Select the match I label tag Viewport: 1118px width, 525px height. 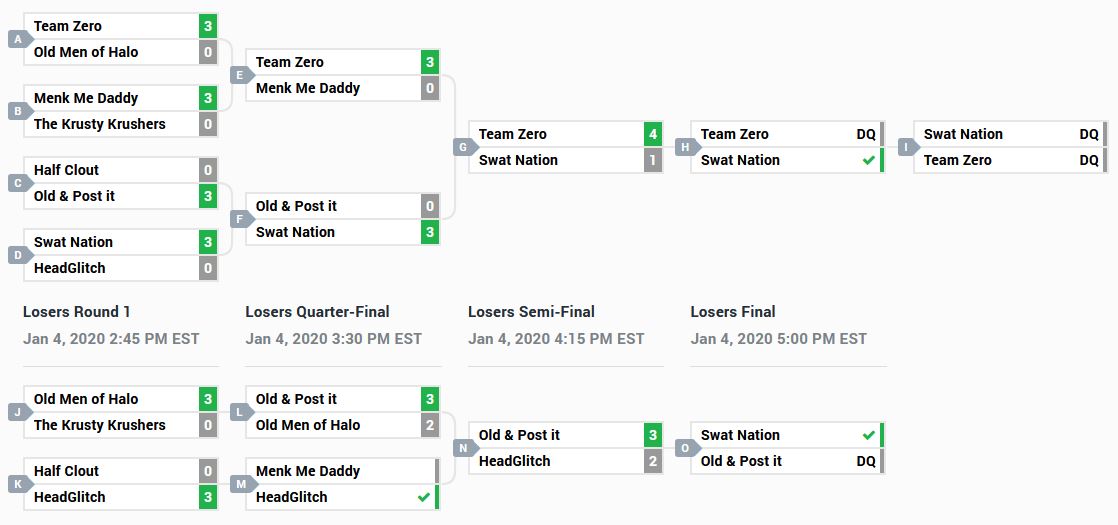coord(909,147)
